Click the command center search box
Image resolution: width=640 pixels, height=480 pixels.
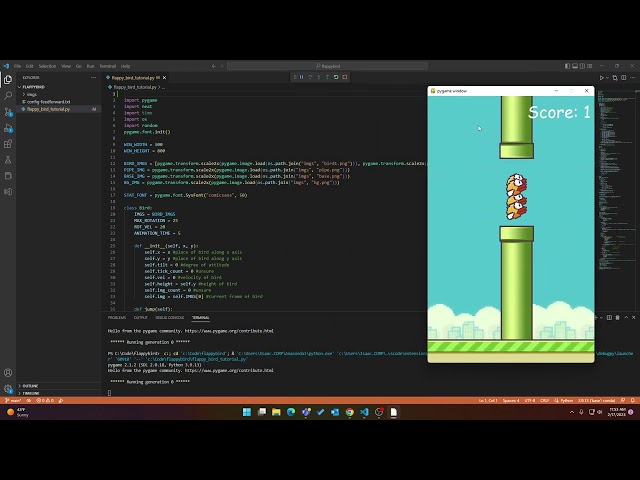pyautogui.click(x=327, y=66)
